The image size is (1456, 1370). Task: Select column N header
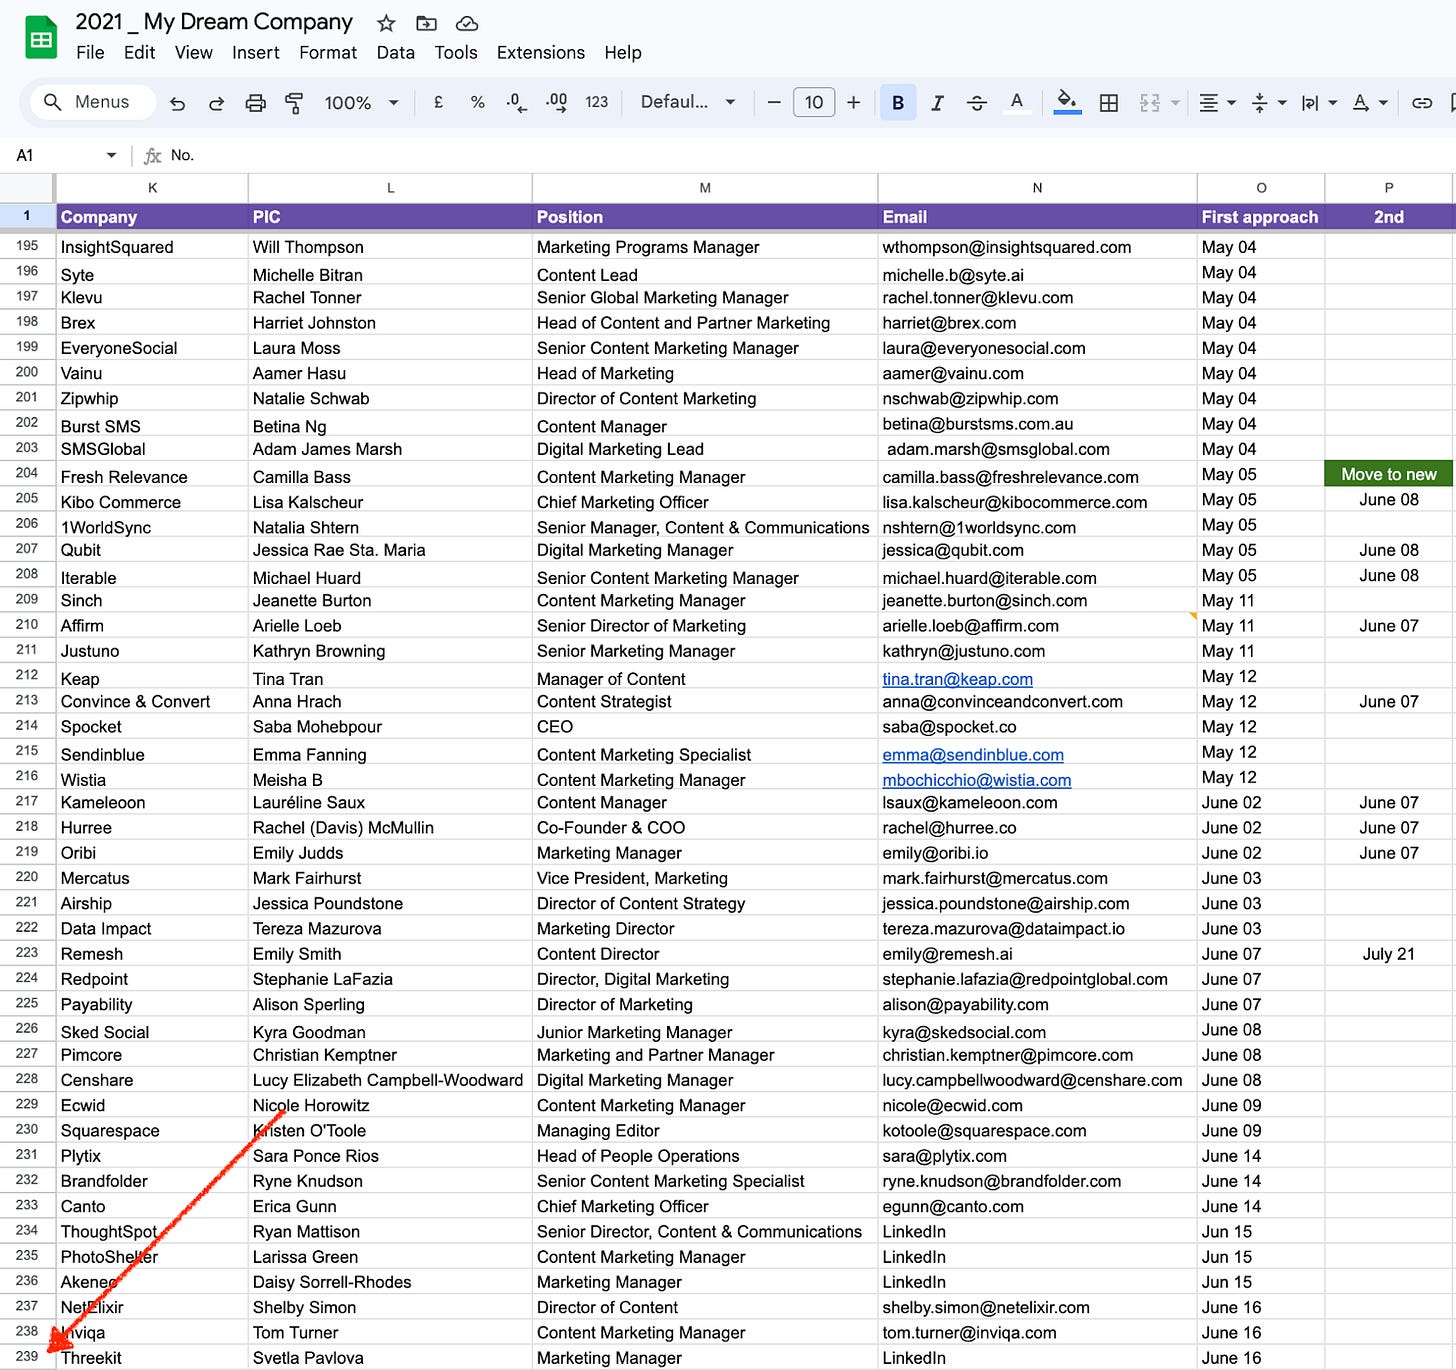[1037, 188]
